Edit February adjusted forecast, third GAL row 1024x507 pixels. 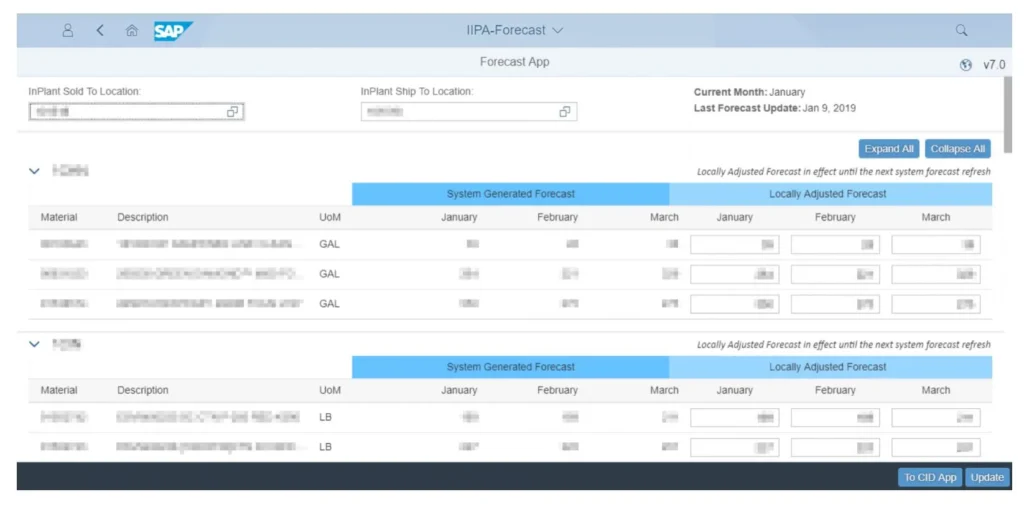835,304
